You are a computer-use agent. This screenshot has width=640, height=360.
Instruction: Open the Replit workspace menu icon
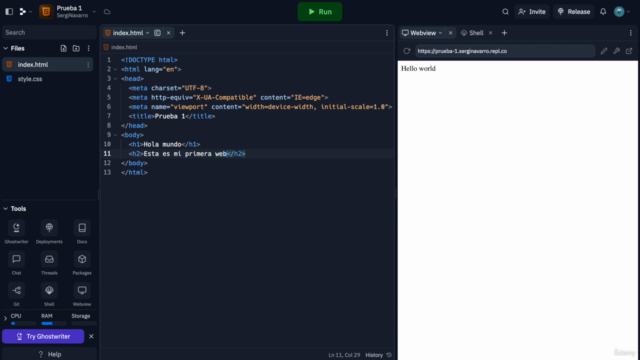coord(23,12)
